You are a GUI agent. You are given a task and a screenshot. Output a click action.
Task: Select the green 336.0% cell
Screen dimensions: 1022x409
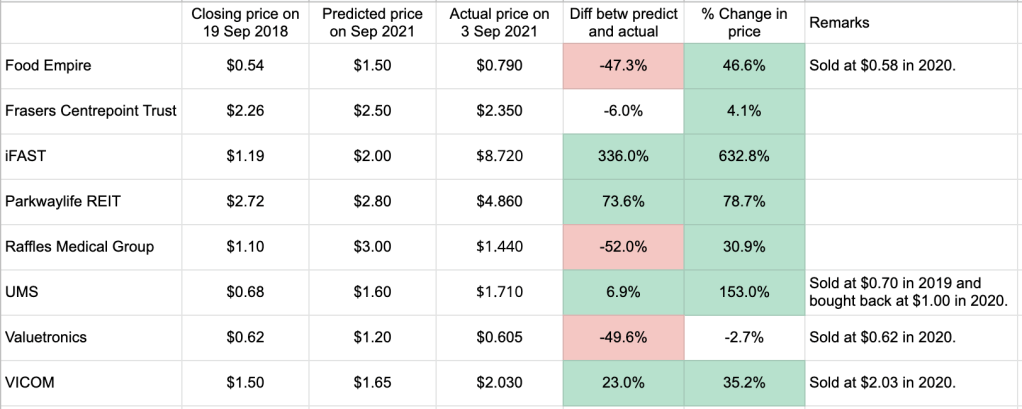622,156
